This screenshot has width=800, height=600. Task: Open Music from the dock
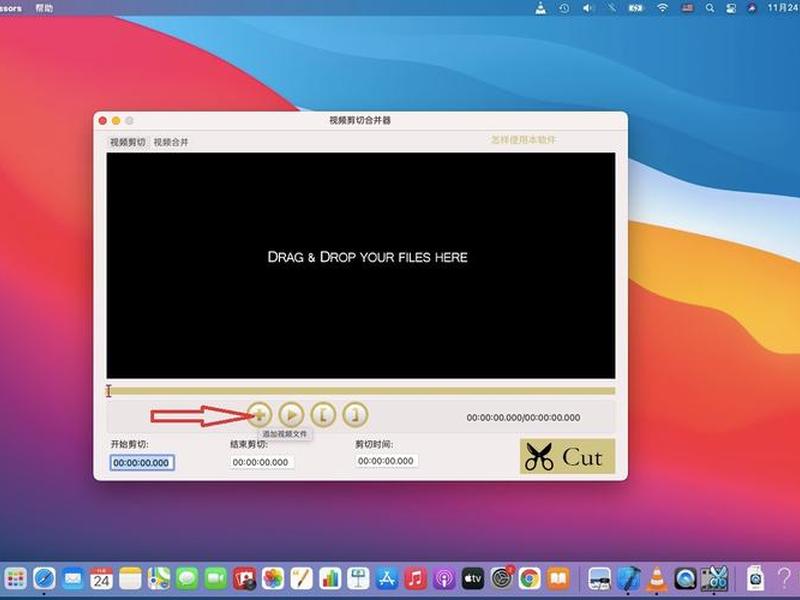pyautogui.click(x=416, y=579)
